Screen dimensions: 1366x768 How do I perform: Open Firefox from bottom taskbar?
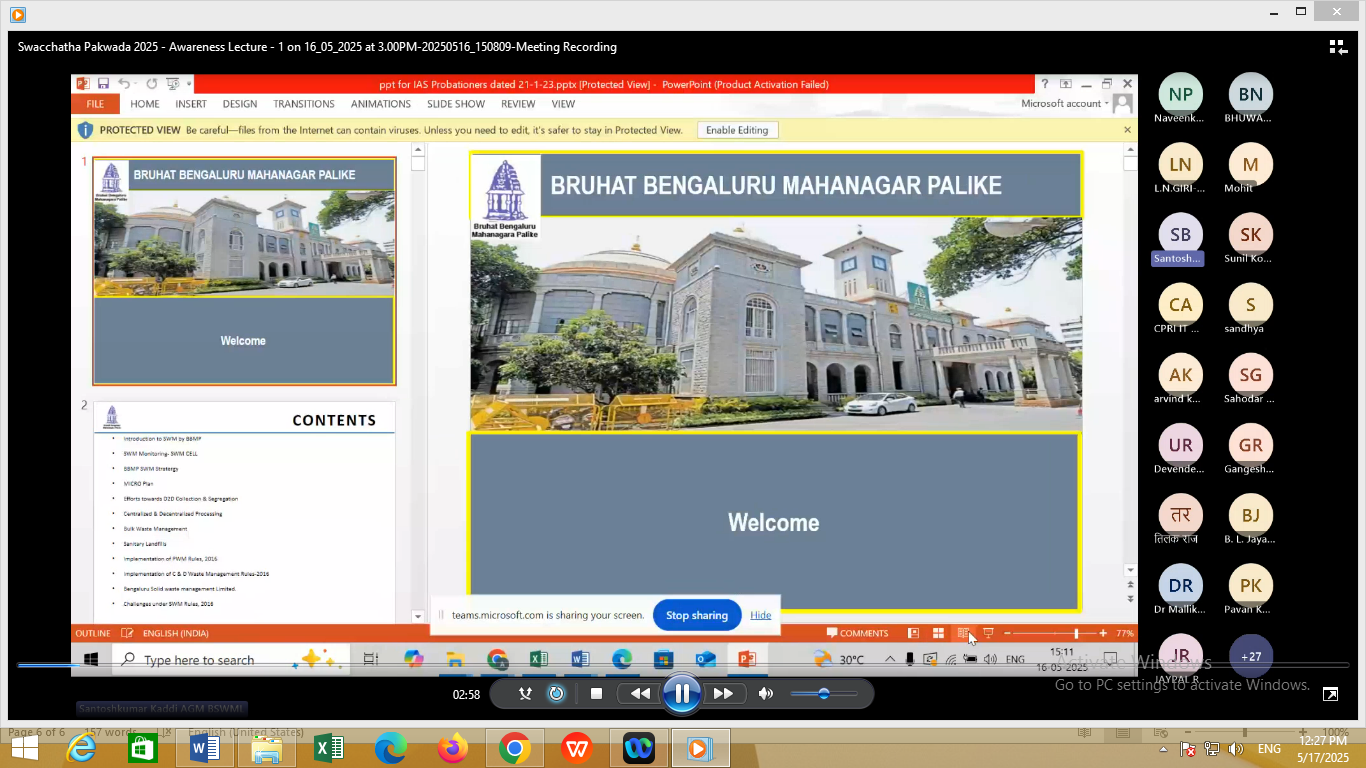coord(452,748)
